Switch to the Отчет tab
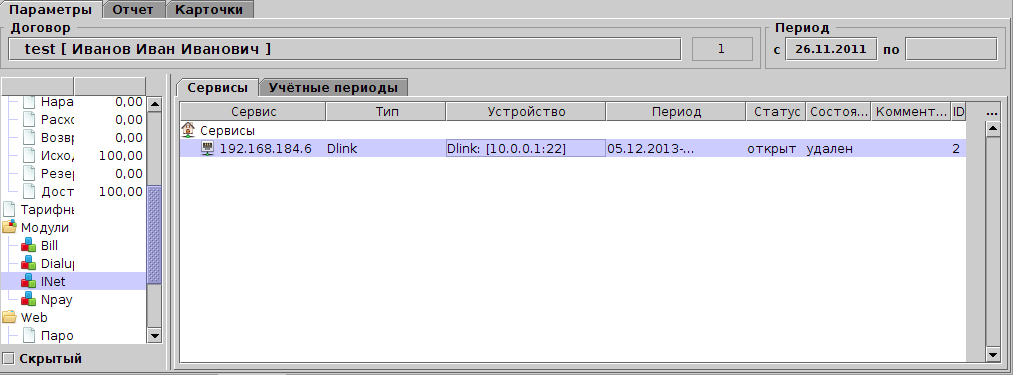Viewport: 1013px width, 375px height. pyautogui.click(x=134, y=10)
